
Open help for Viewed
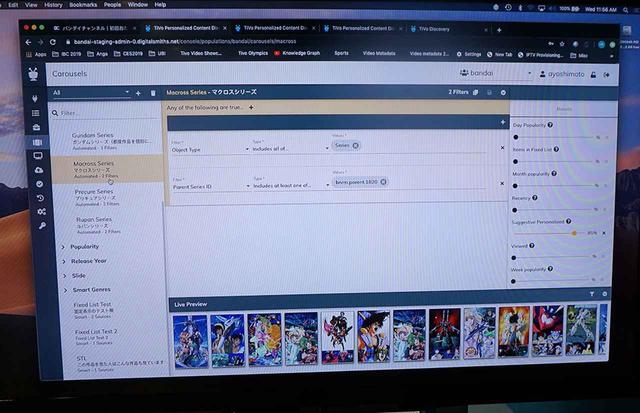[532, 245]
